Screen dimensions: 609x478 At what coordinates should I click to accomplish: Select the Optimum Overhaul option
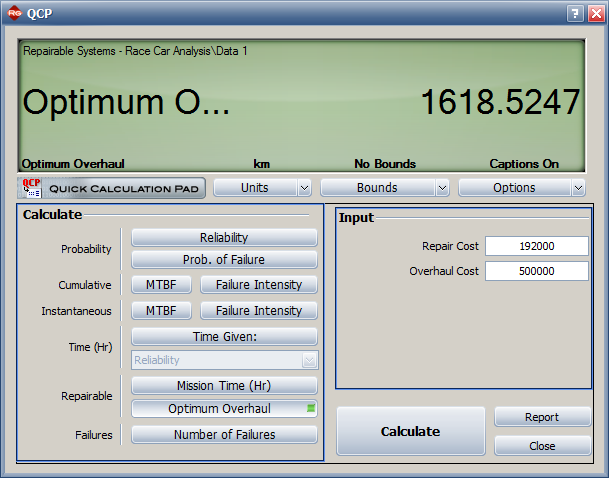point(224,409)
